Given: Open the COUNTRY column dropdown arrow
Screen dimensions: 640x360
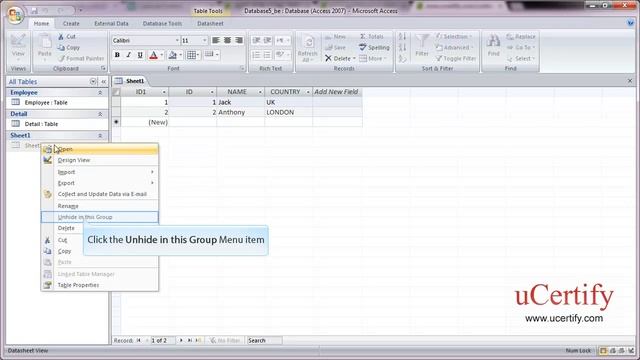Looking at the screenshot, I should tap(308, 92).
